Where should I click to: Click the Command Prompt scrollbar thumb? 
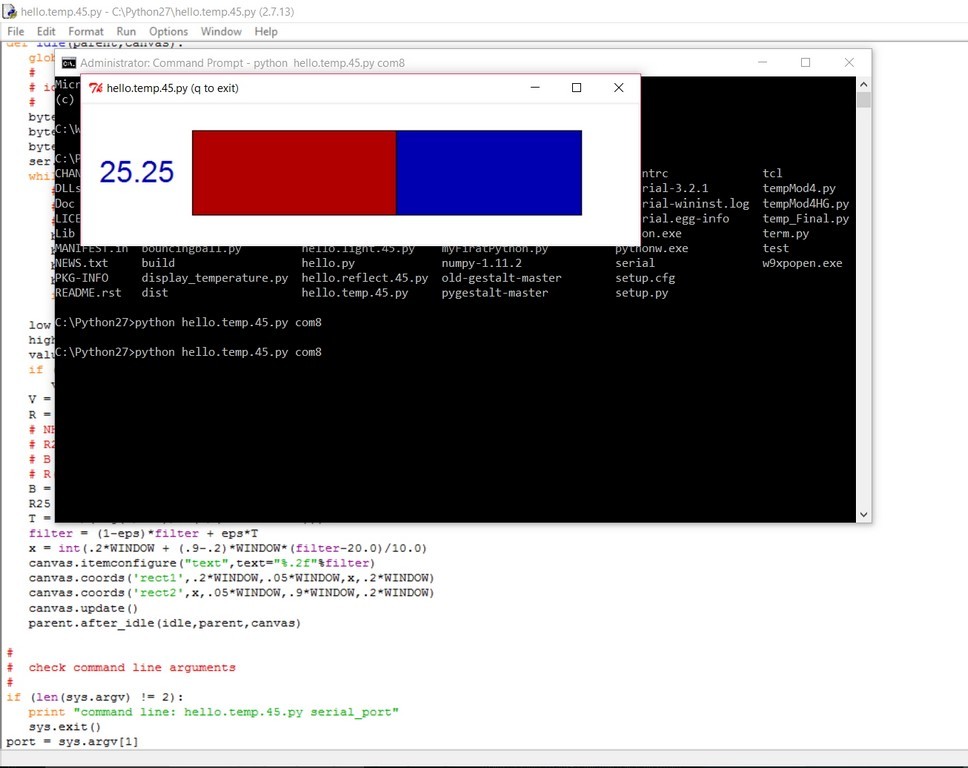click(864, 99)
